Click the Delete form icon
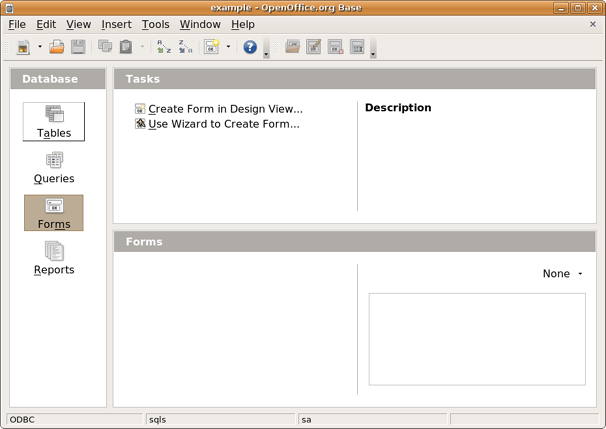 [x=335, y=46]
